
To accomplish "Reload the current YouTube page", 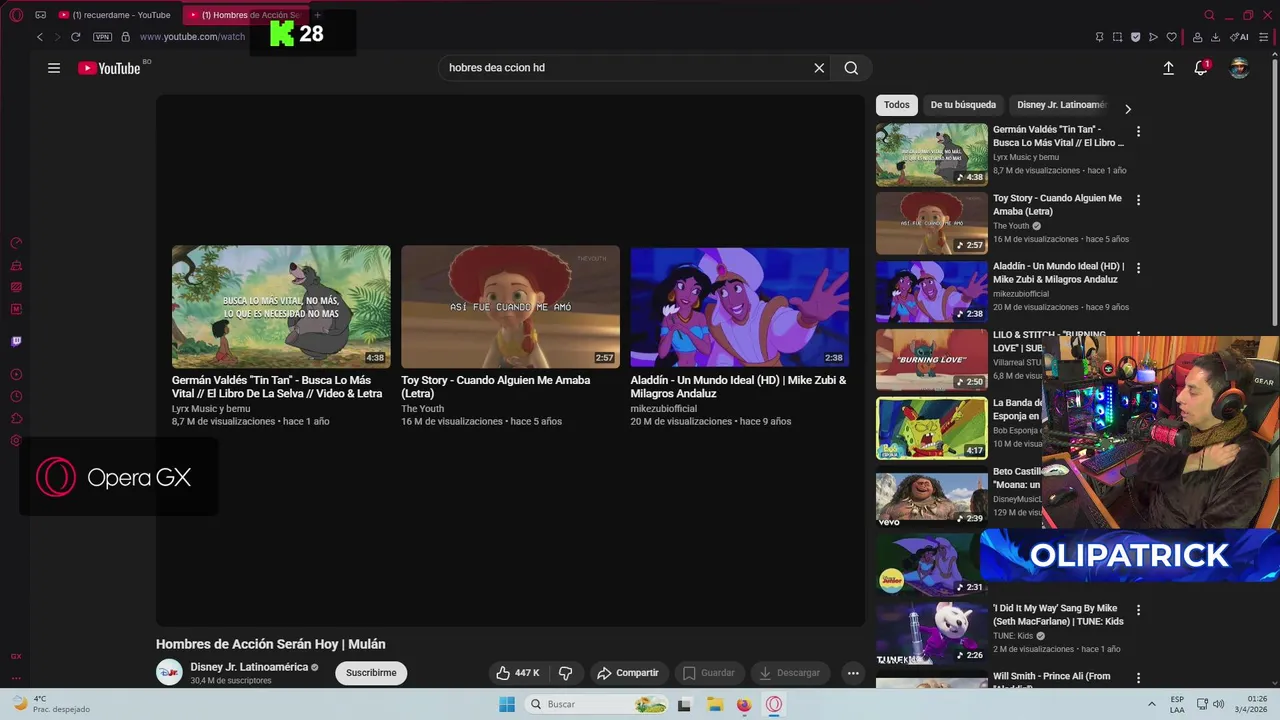I will 75,37.
